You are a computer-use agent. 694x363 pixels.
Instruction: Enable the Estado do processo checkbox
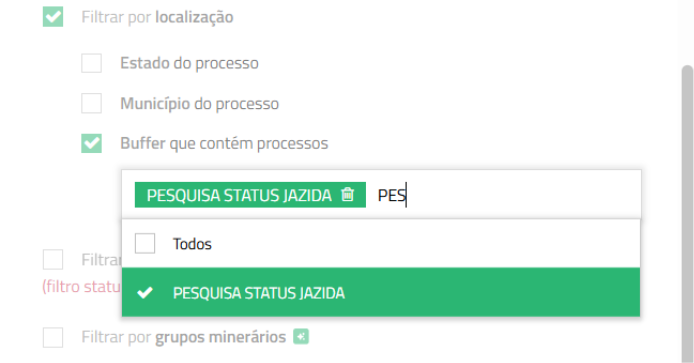[x=91, y=63]
